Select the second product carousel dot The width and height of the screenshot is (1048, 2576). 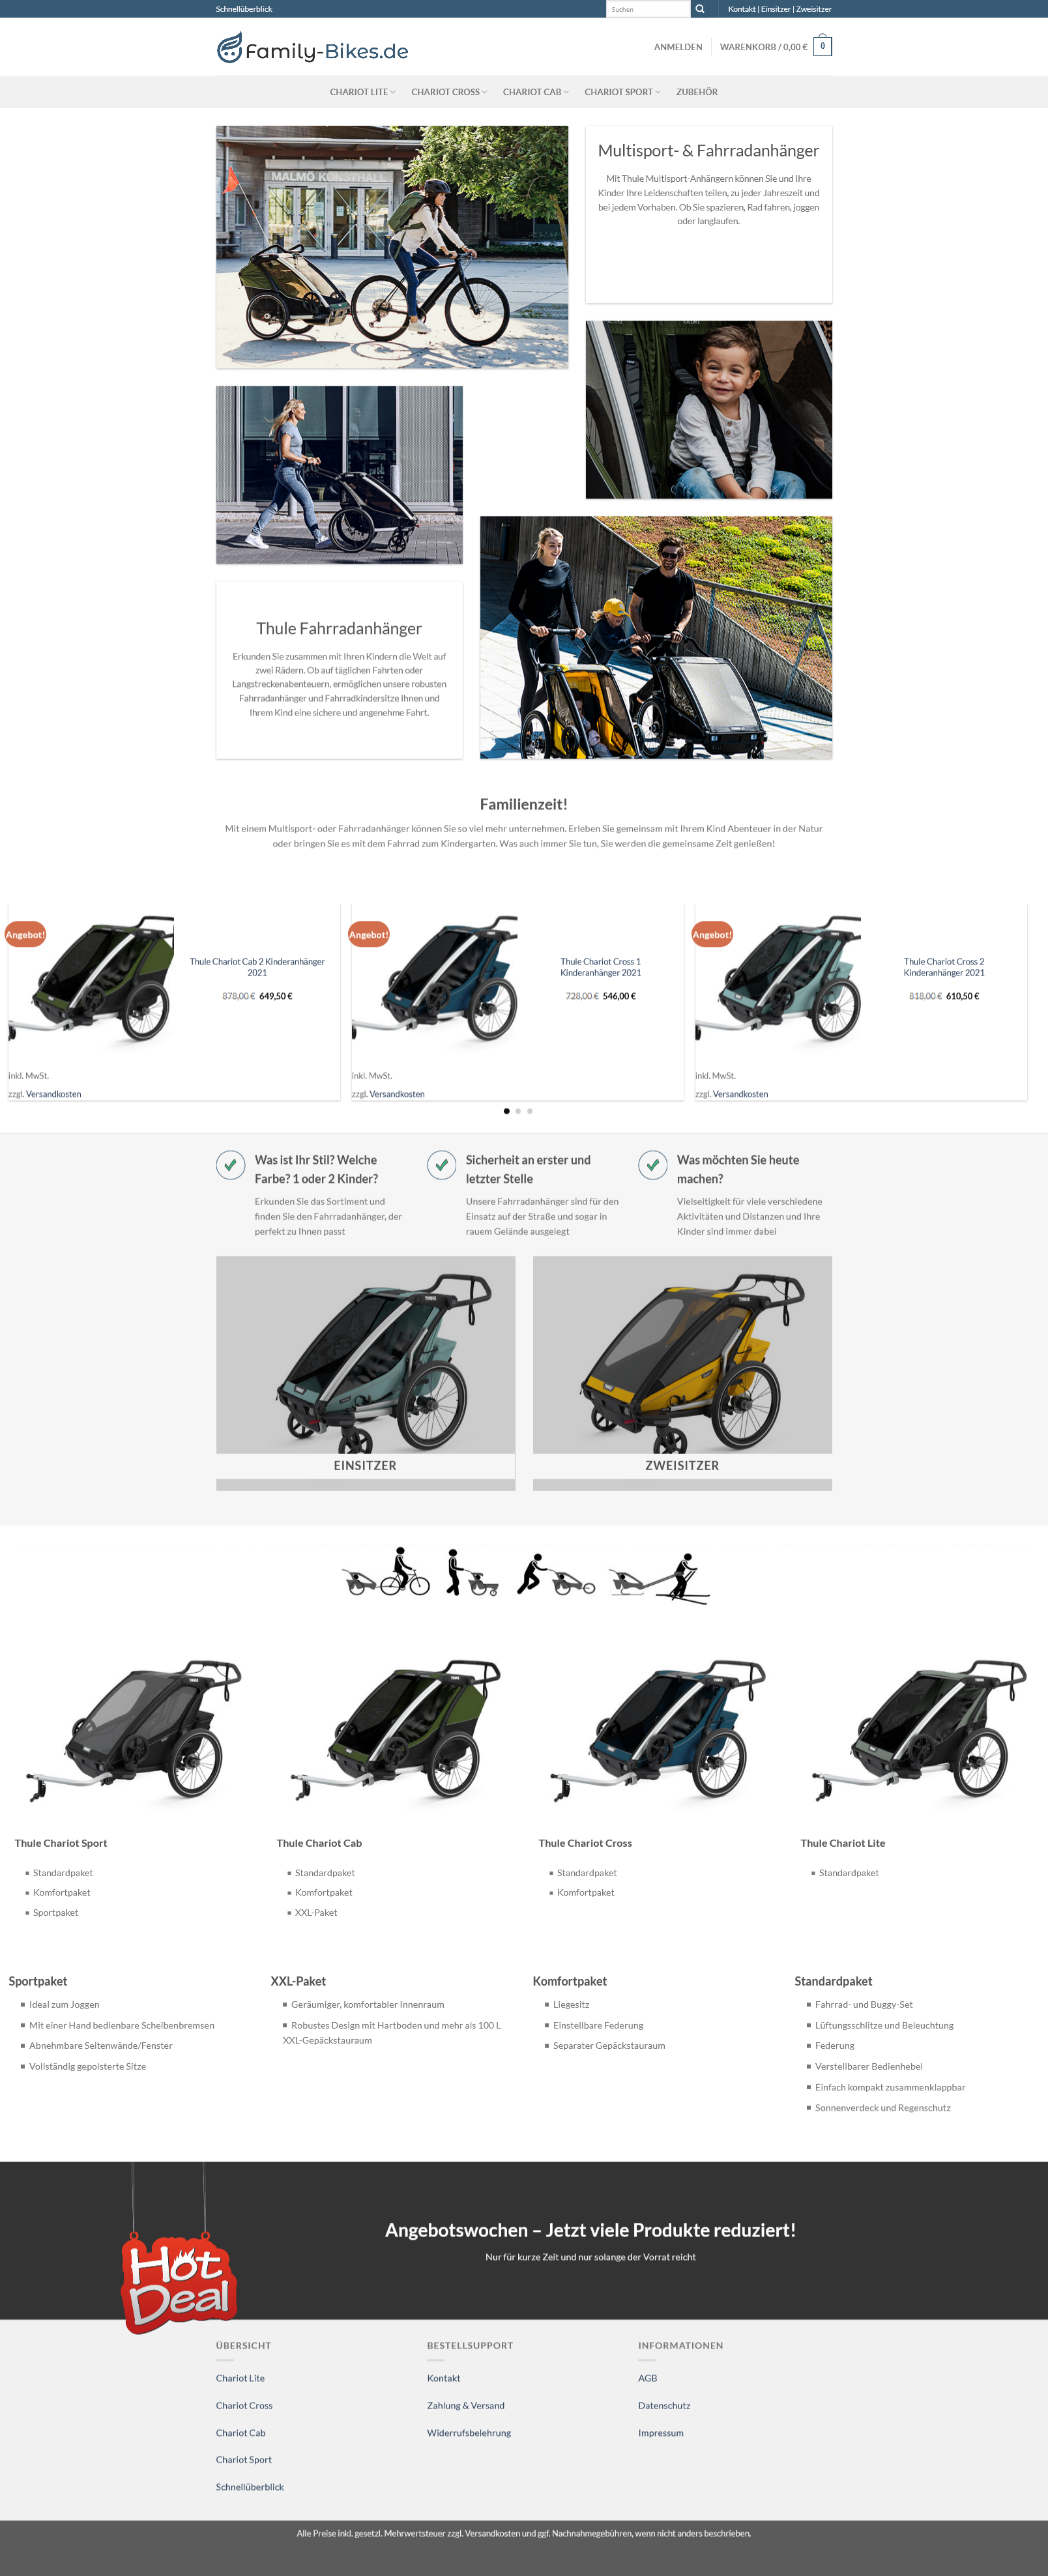click(518, 1111)
